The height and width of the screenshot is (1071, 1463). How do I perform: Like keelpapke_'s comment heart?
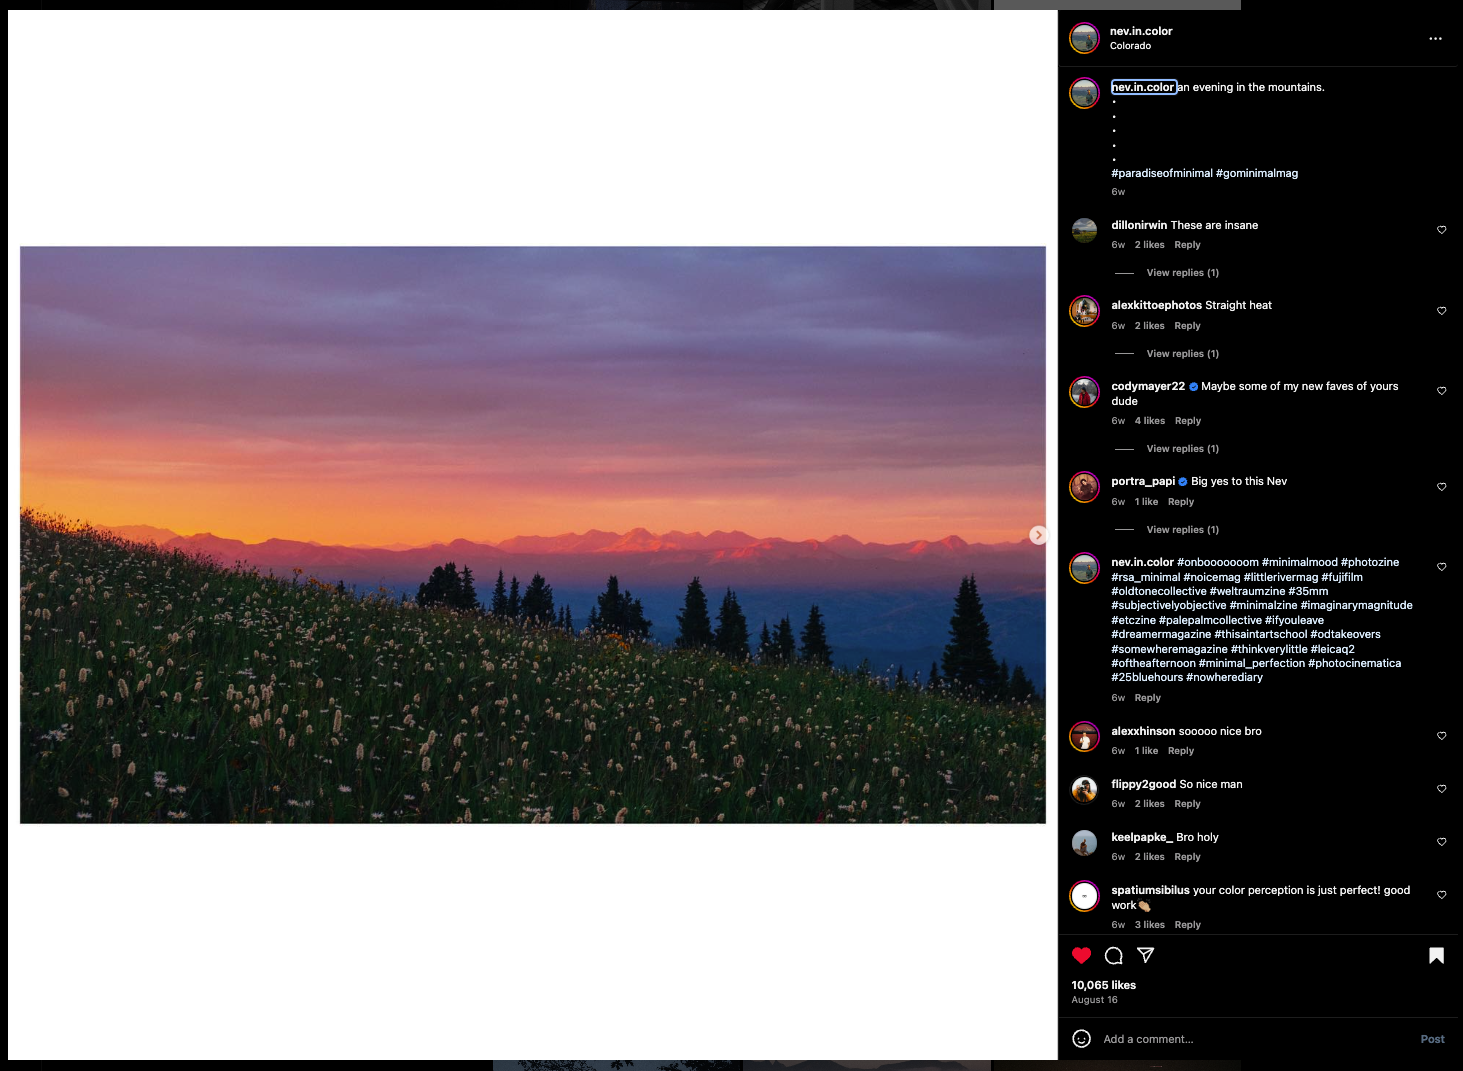click(1441, 842)
